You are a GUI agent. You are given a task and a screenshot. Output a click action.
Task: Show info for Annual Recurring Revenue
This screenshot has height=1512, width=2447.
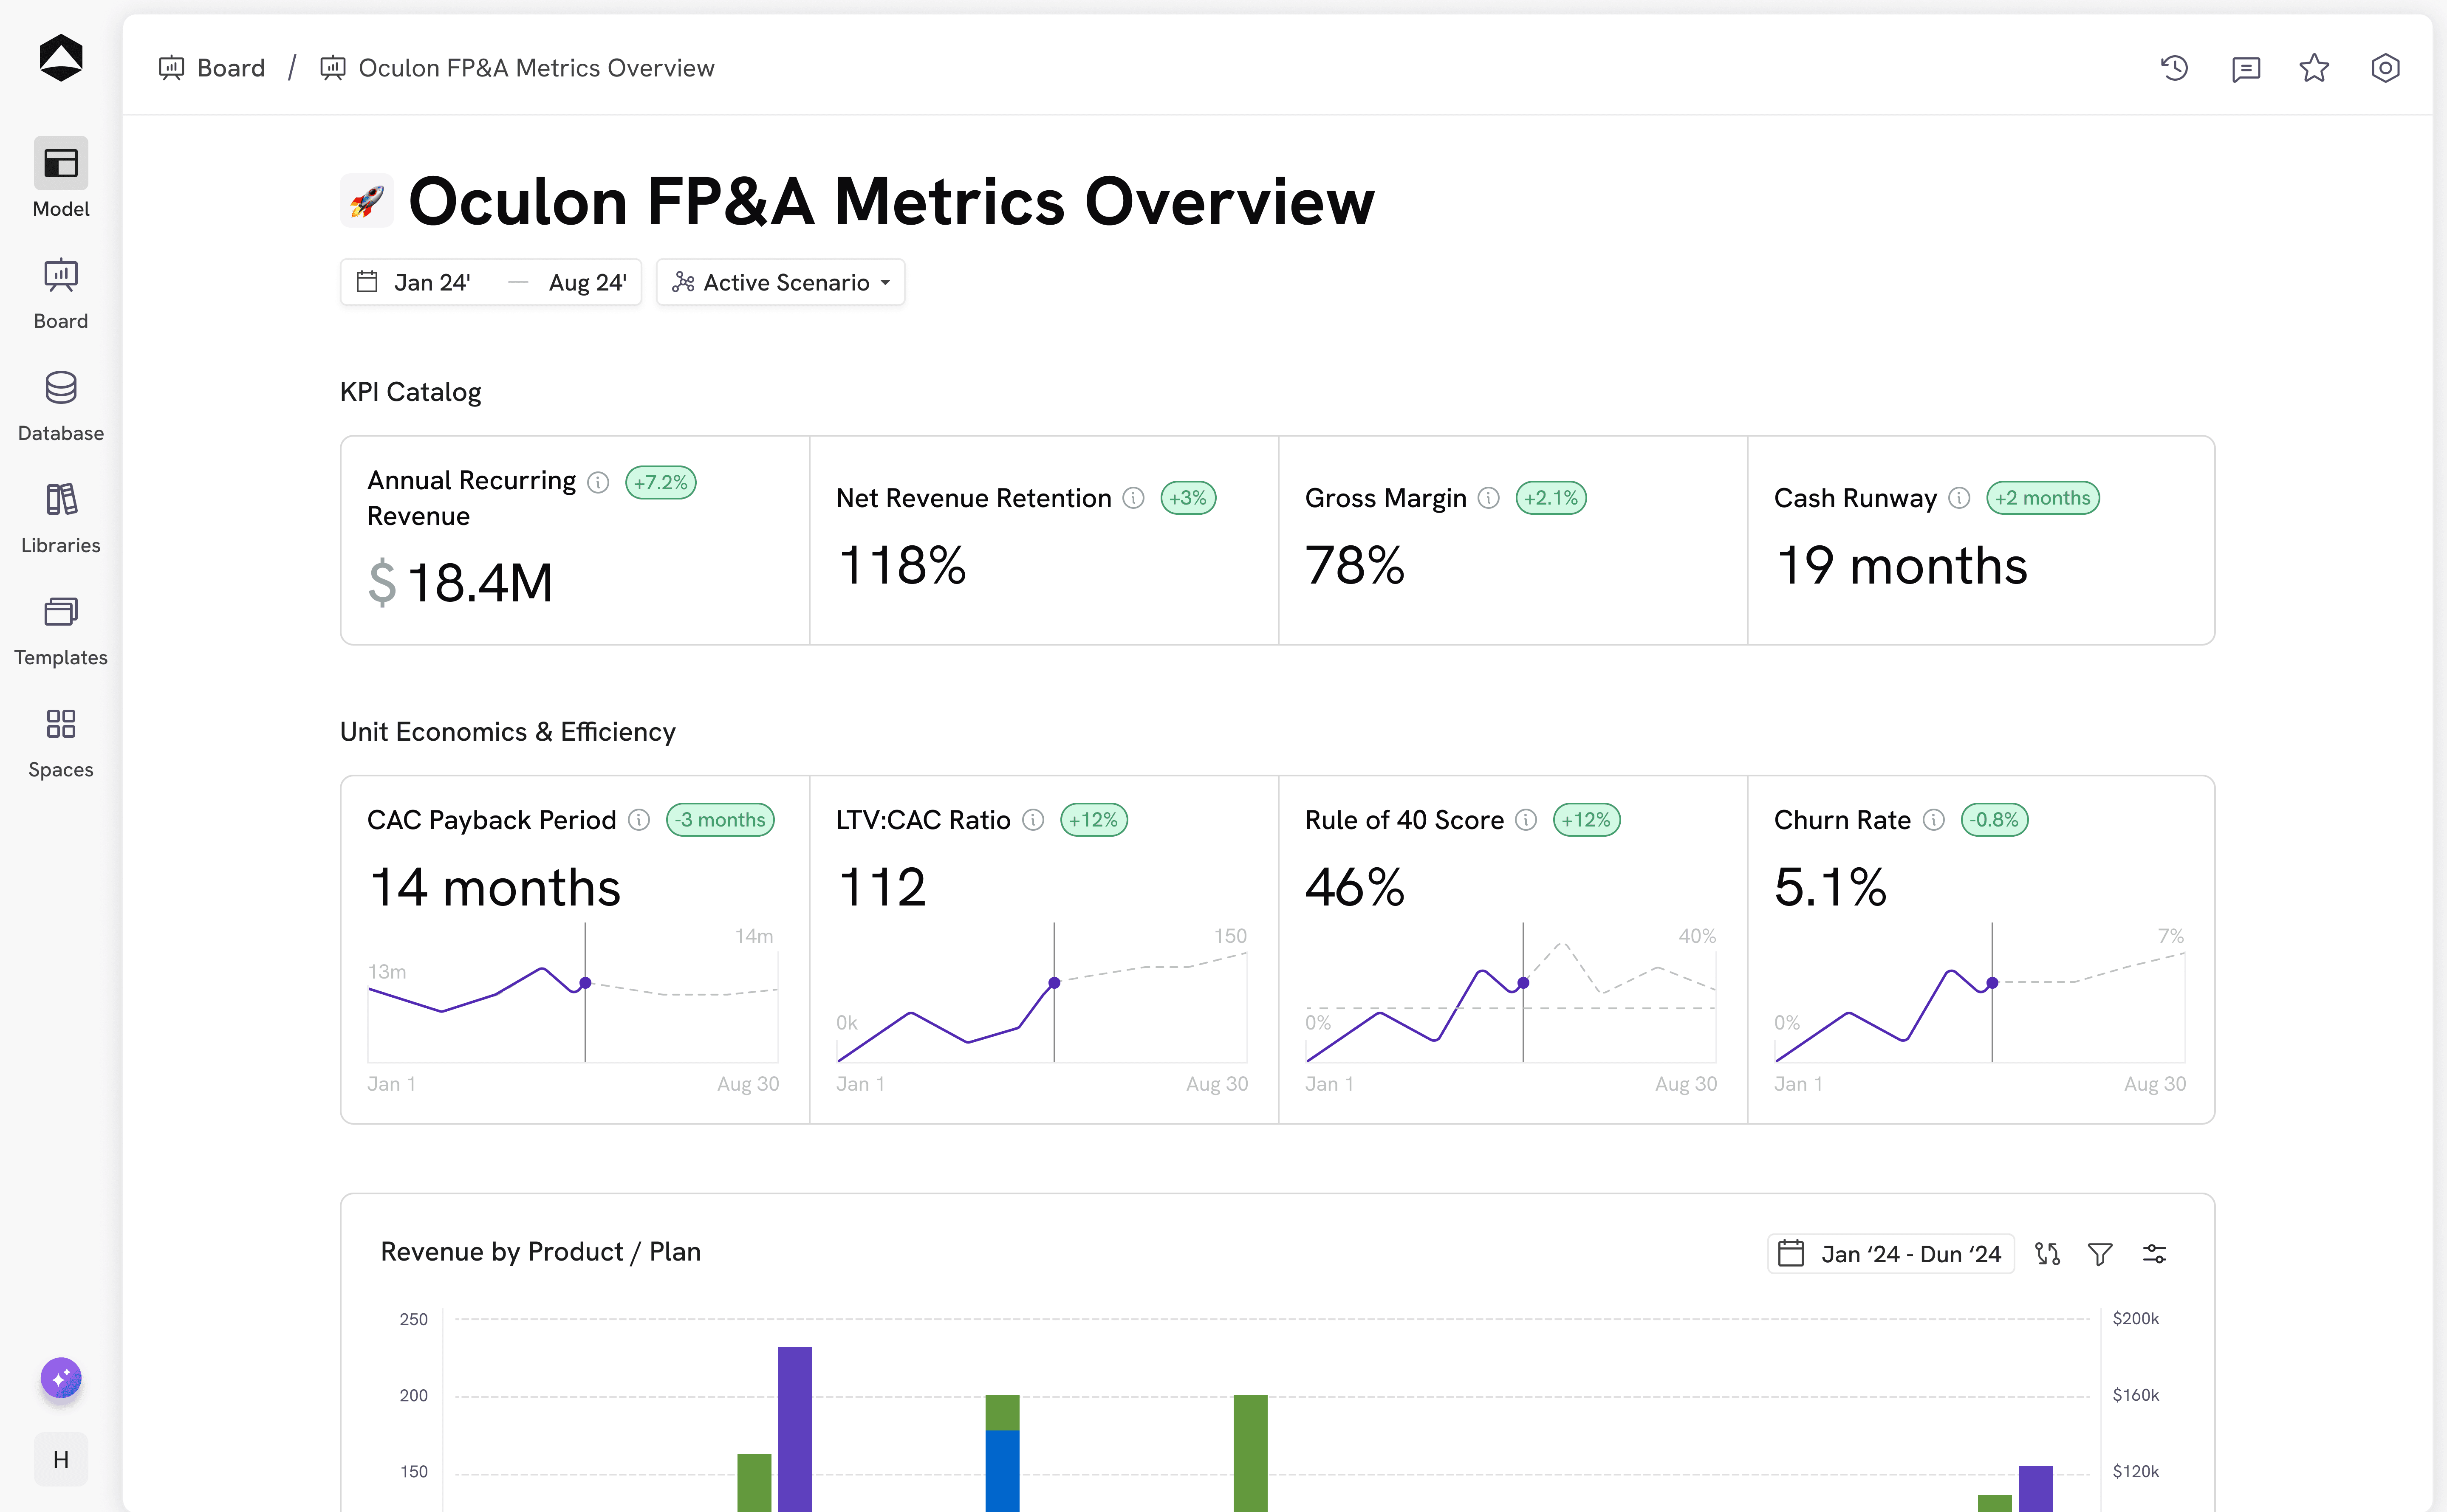coord(598,482)
